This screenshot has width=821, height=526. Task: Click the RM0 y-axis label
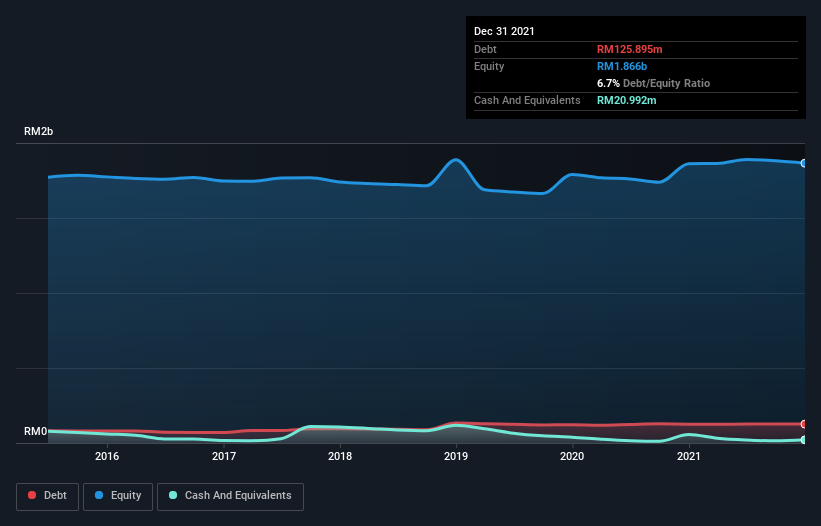click(x=35, y=431)
